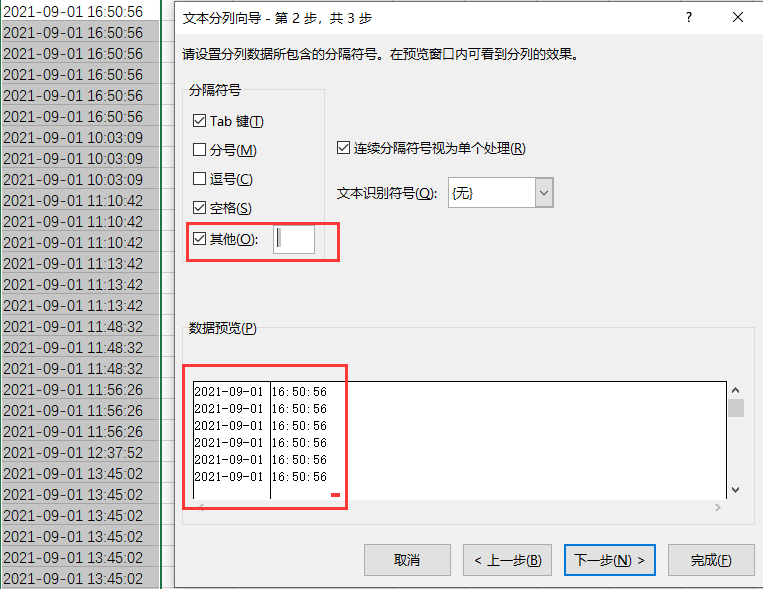Click the 其他 custom delimiter input box
This screenshot has width=763, height=589.
pyautogui.click(x=294, y=239)
